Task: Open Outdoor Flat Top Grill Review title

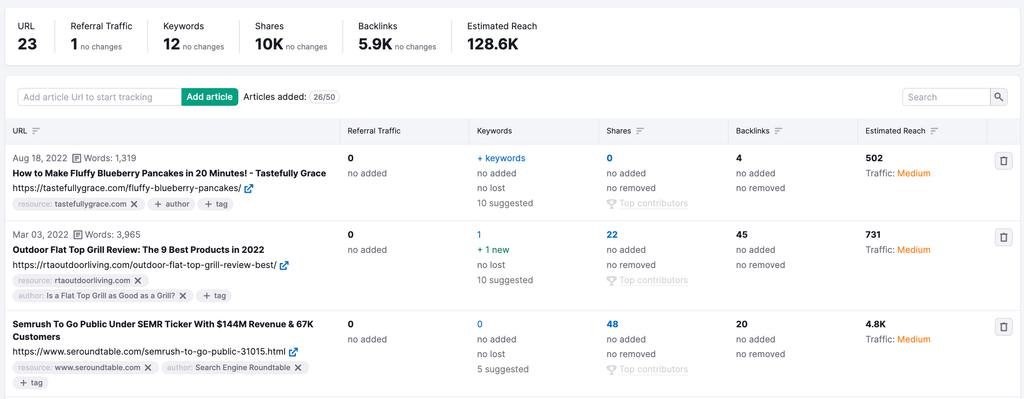Action: pyautogui.click(x=138, y=249)
